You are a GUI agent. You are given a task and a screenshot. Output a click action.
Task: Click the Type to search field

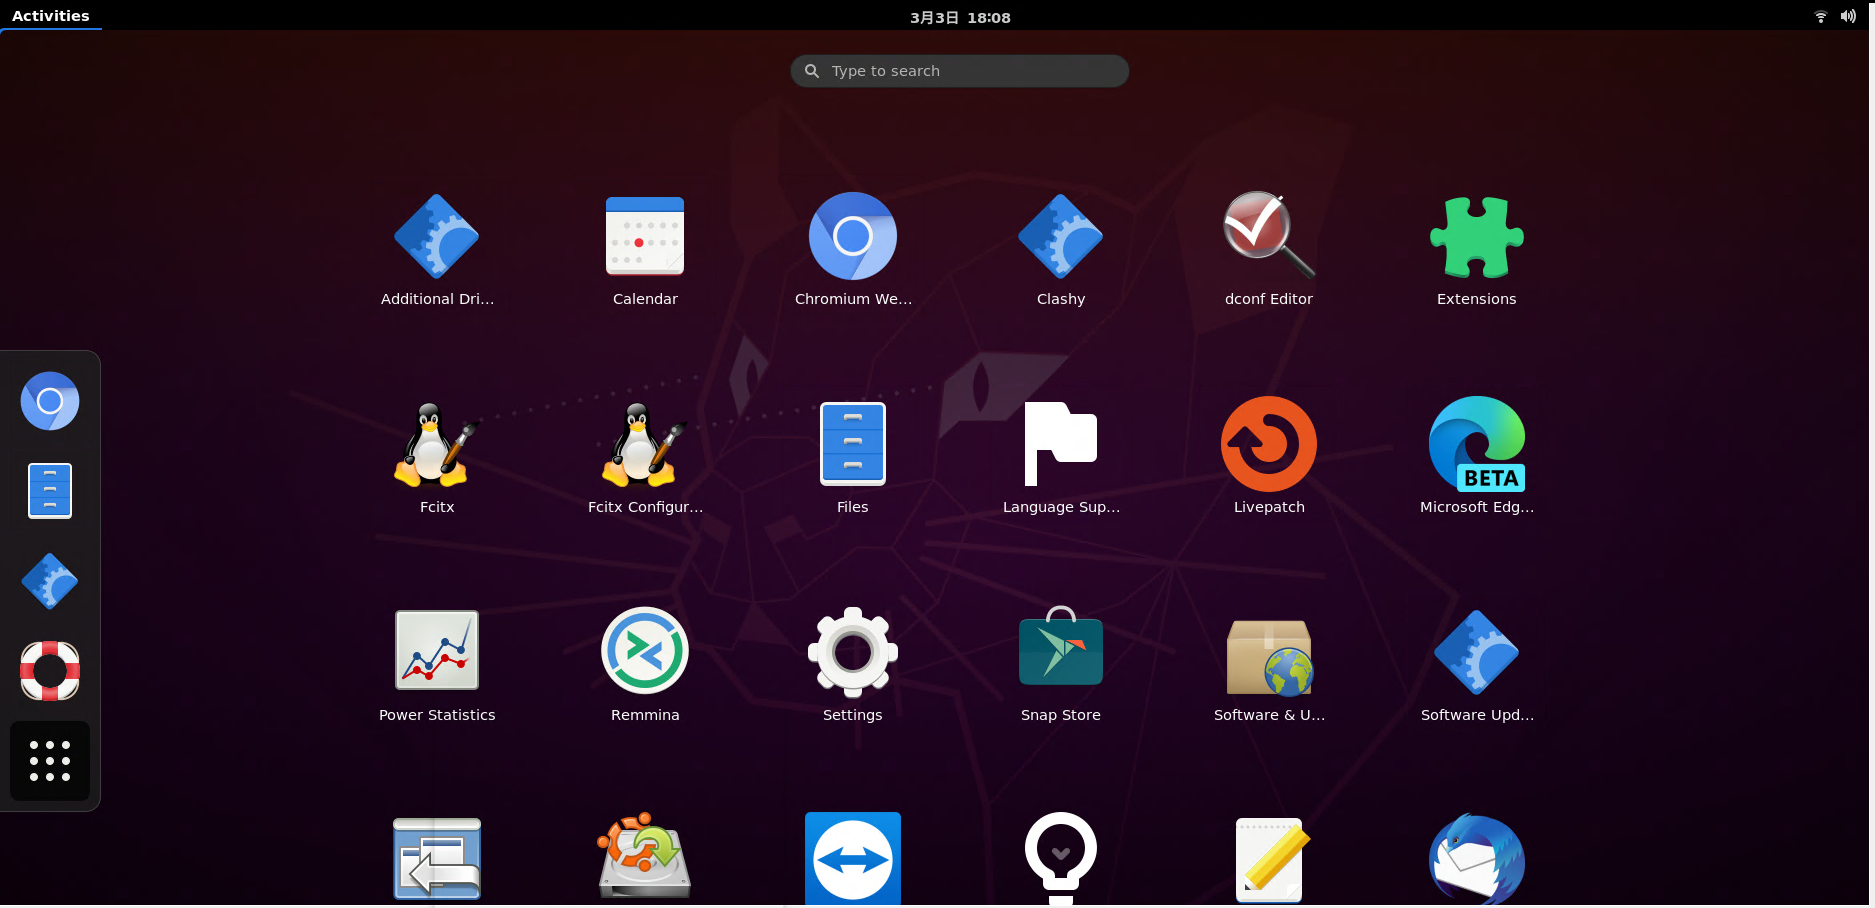(x=960, y=71)
